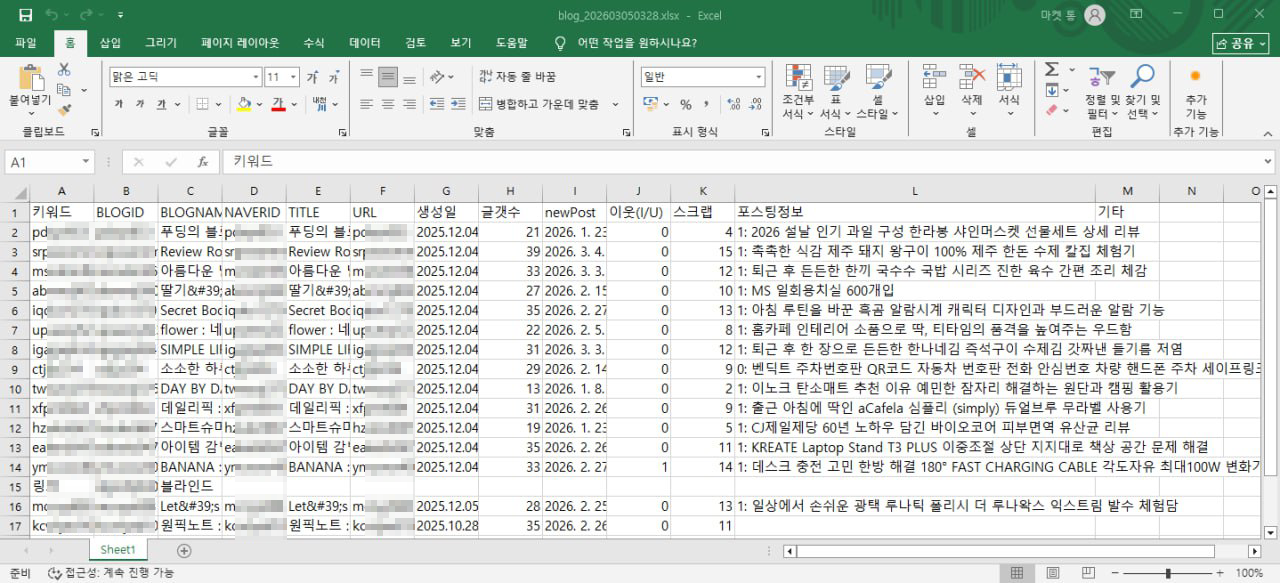Screen dimensions: 1280x583
Task: Click the insert function fx icon
Action: [x=202, y=161]
